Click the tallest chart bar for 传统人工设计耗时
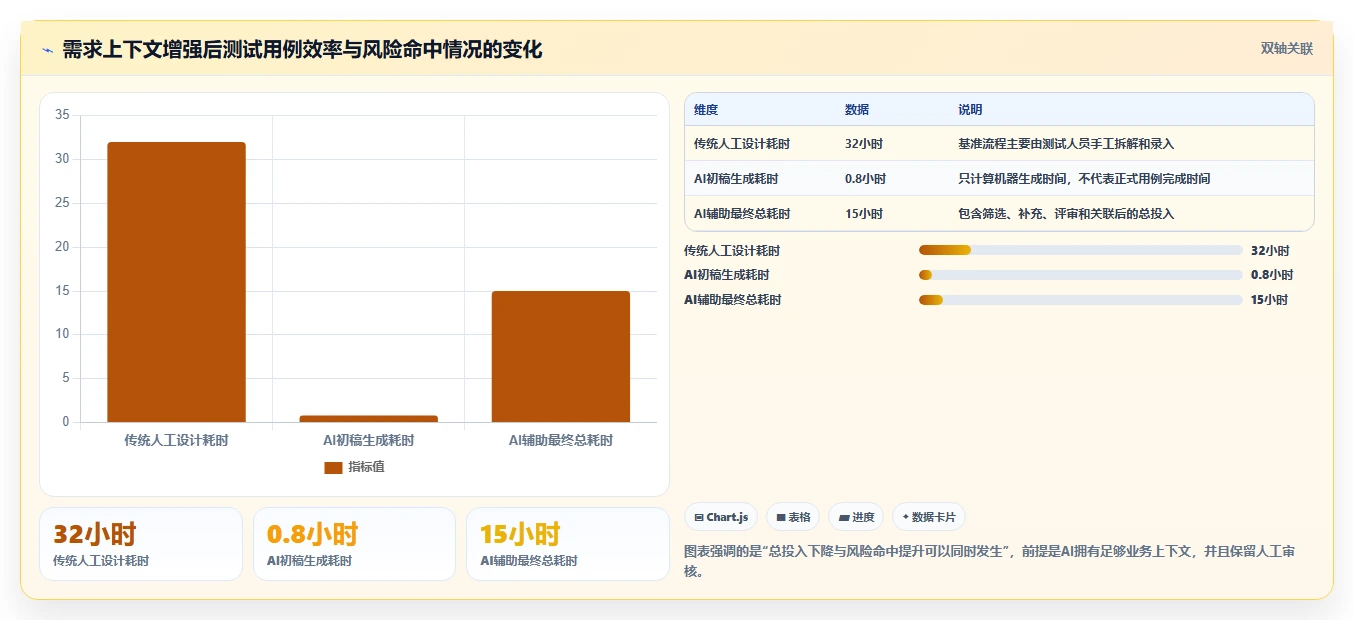 click(176, 282)
